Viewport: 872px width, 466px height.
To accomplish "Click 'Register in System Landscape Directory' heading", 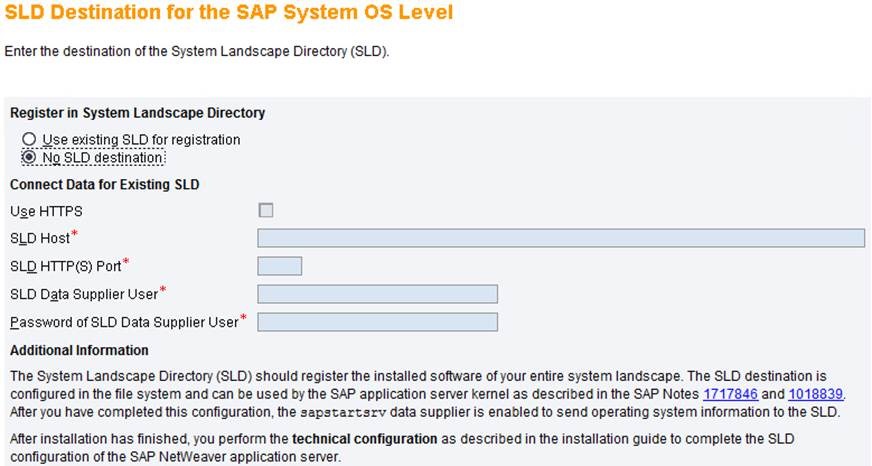I will [137, 113].
